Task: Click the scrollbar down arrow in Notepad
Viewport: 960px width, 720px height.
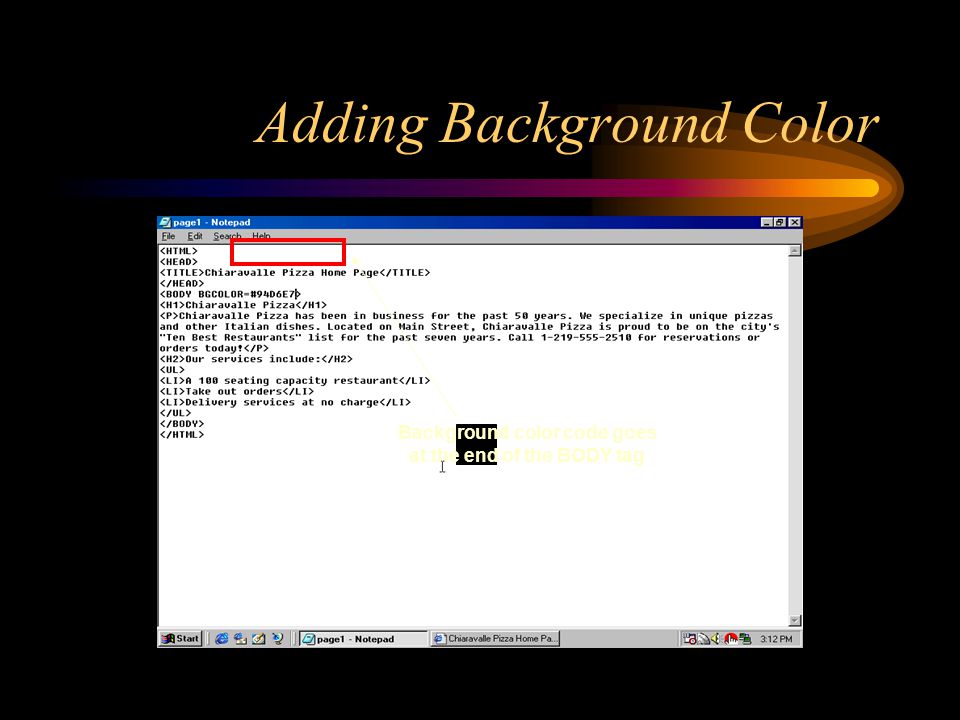Action: point(795,620)
